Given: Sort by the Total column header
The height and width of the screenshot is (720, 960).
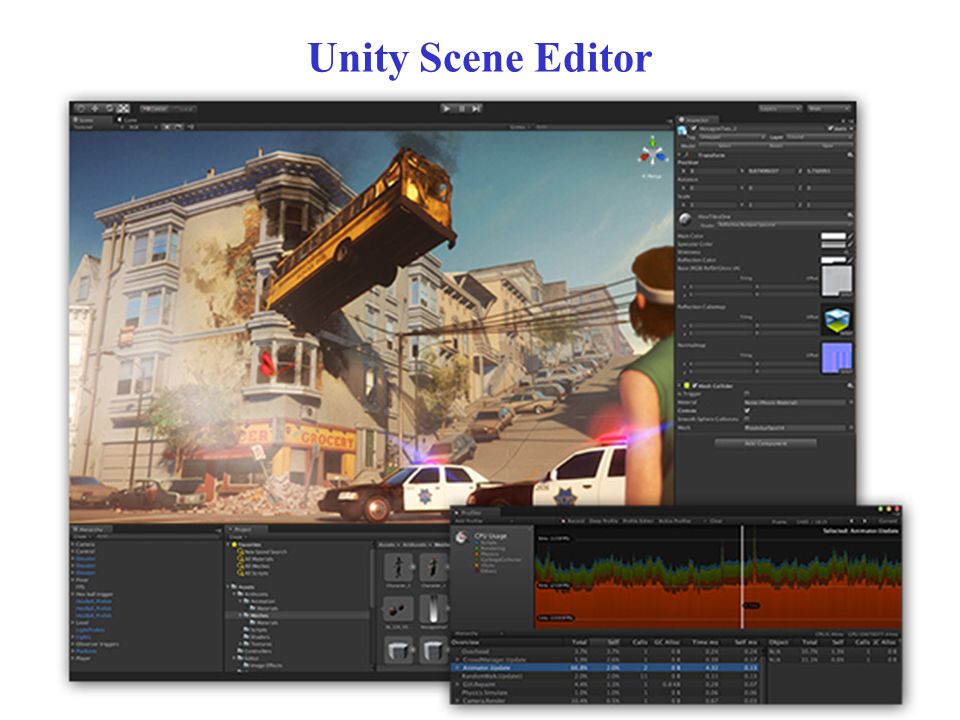Looking at the screenshot, I should (x=580, y=642).
